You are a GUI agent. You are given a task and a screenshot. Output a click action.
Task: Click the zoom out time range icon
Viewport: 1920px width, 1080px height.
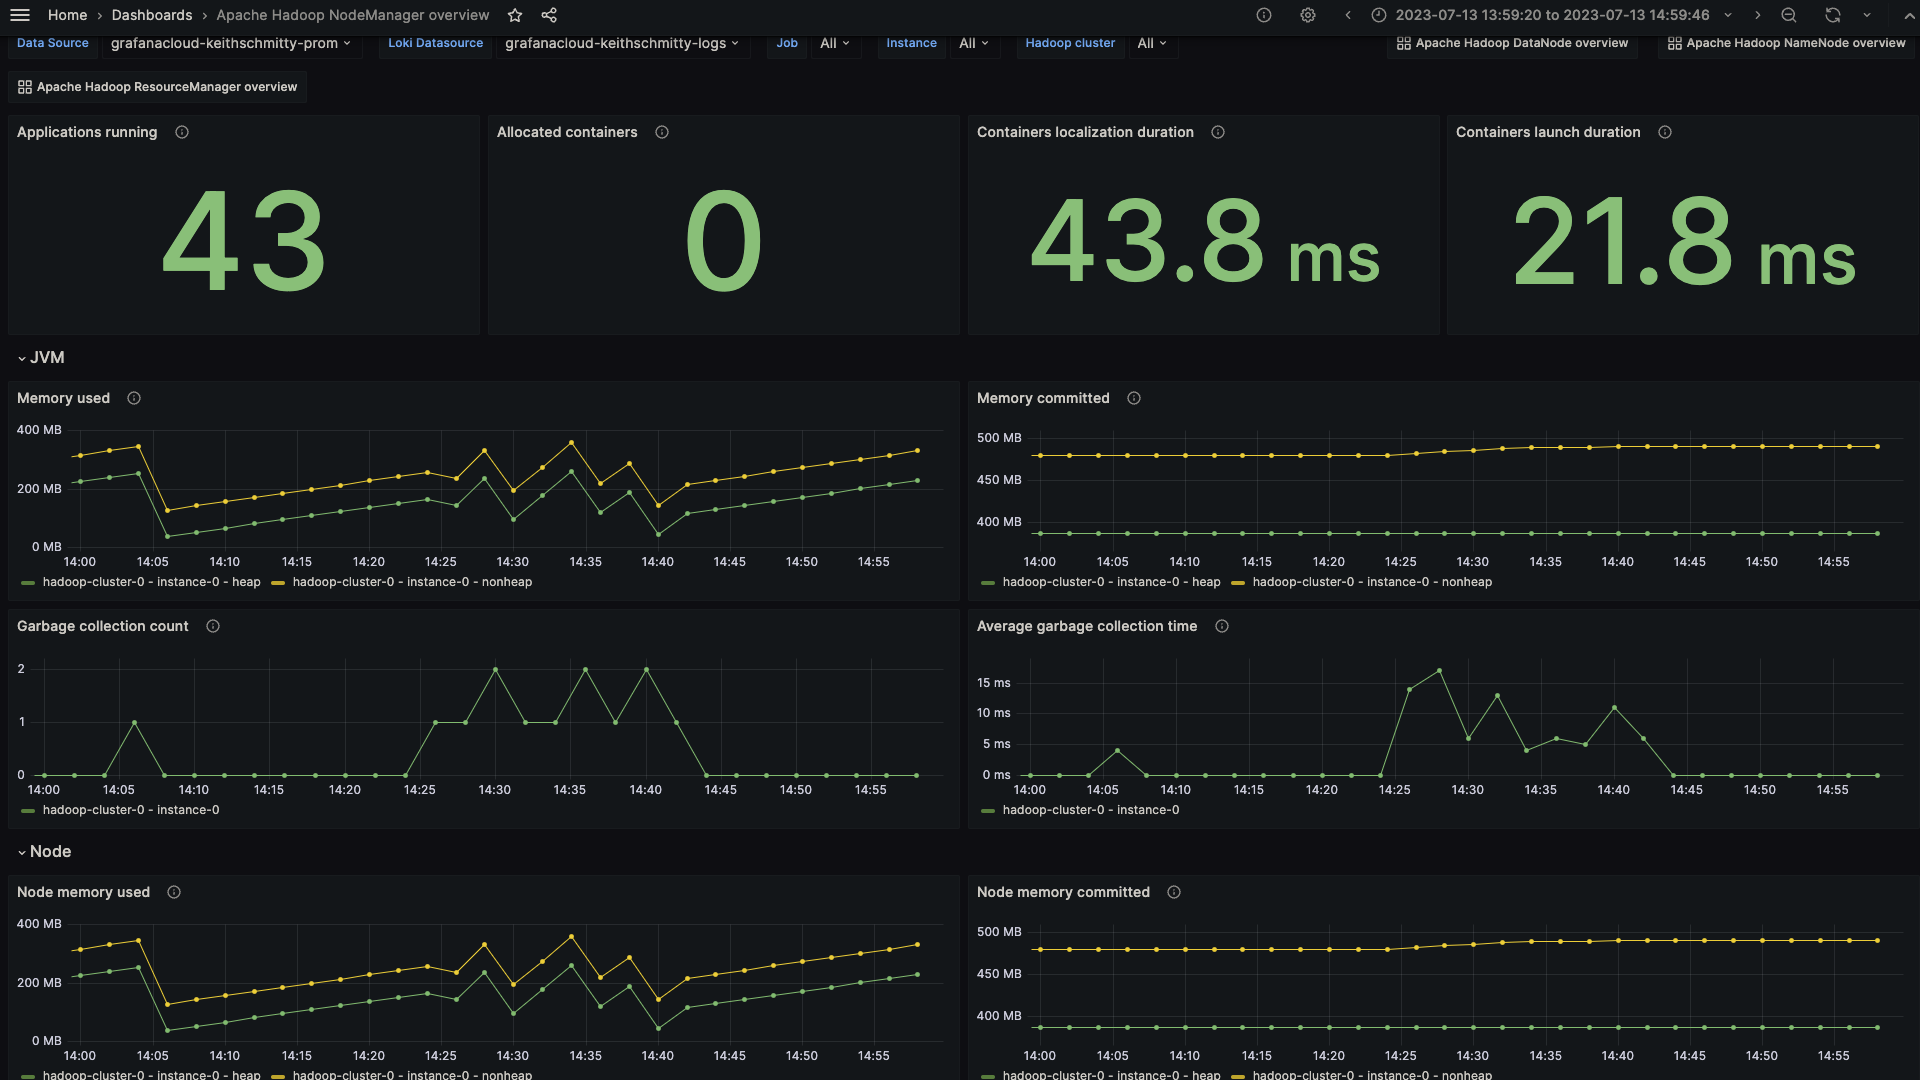point(1788,15)
